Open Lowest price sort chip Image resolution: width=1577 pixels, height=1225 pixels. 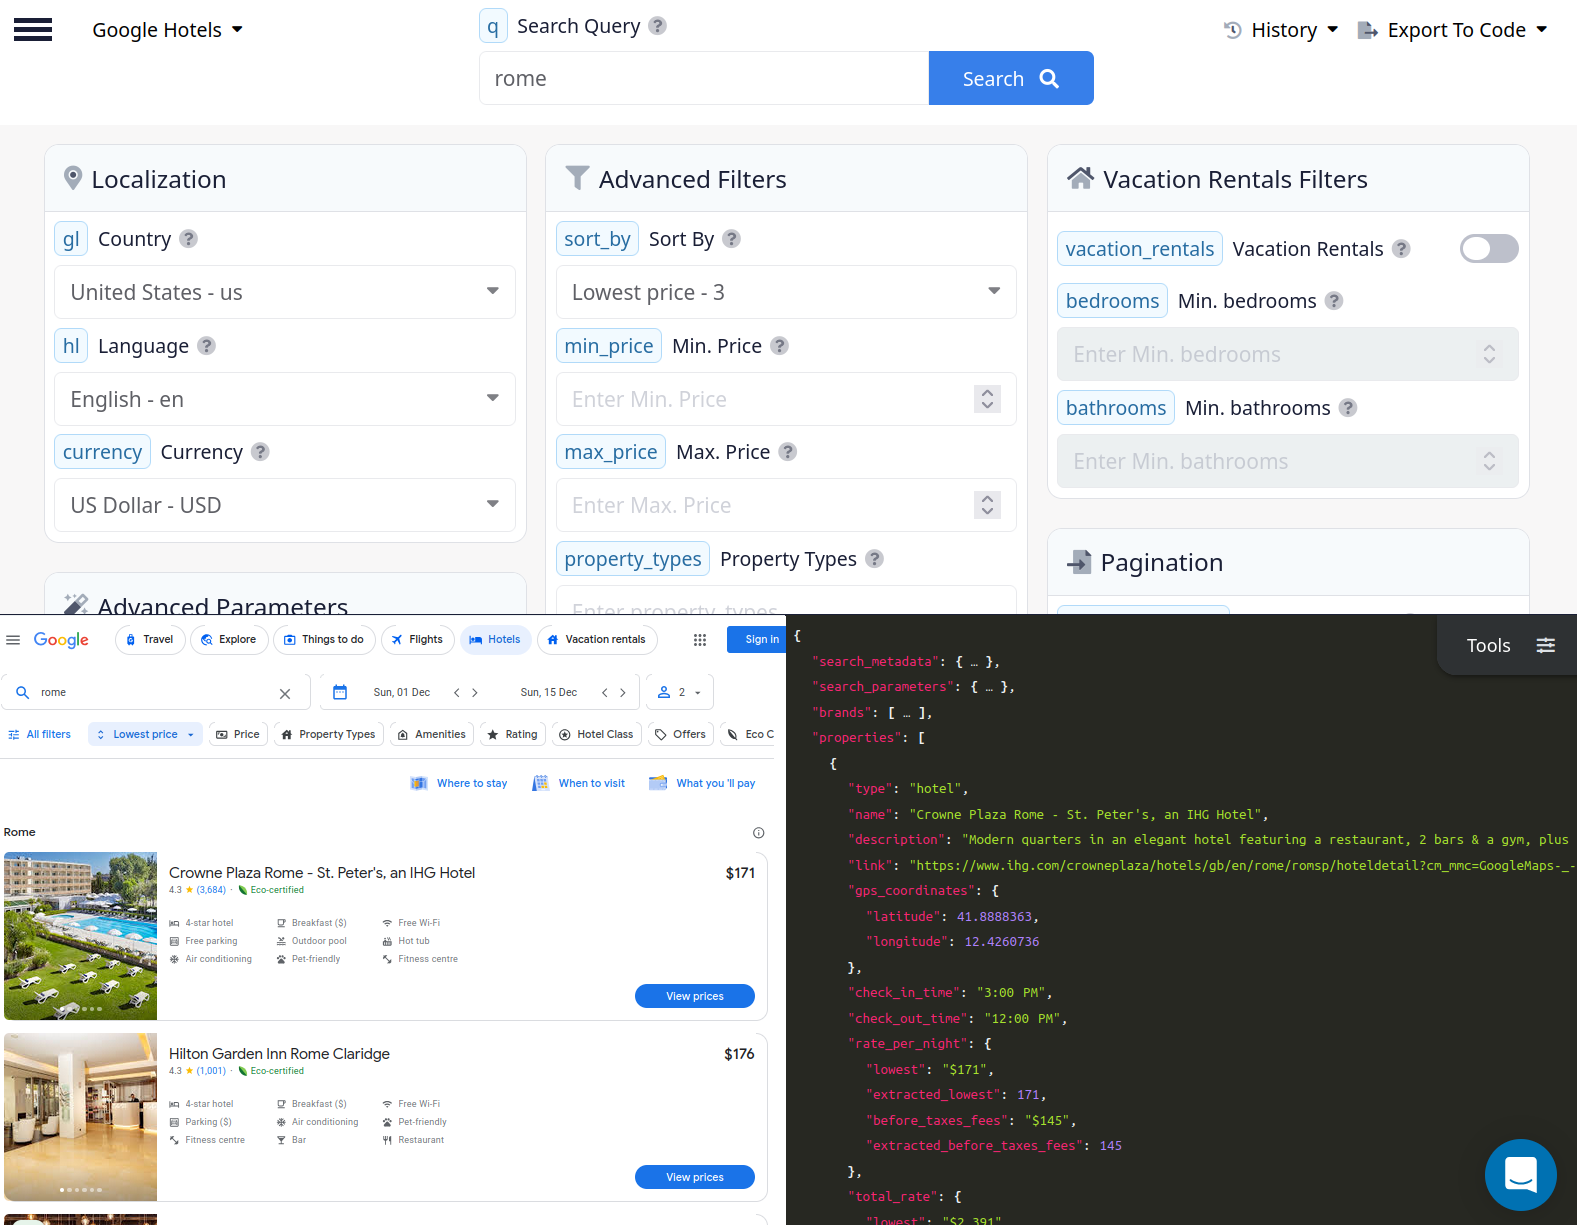pyautogui.click(x=146, y=734)
